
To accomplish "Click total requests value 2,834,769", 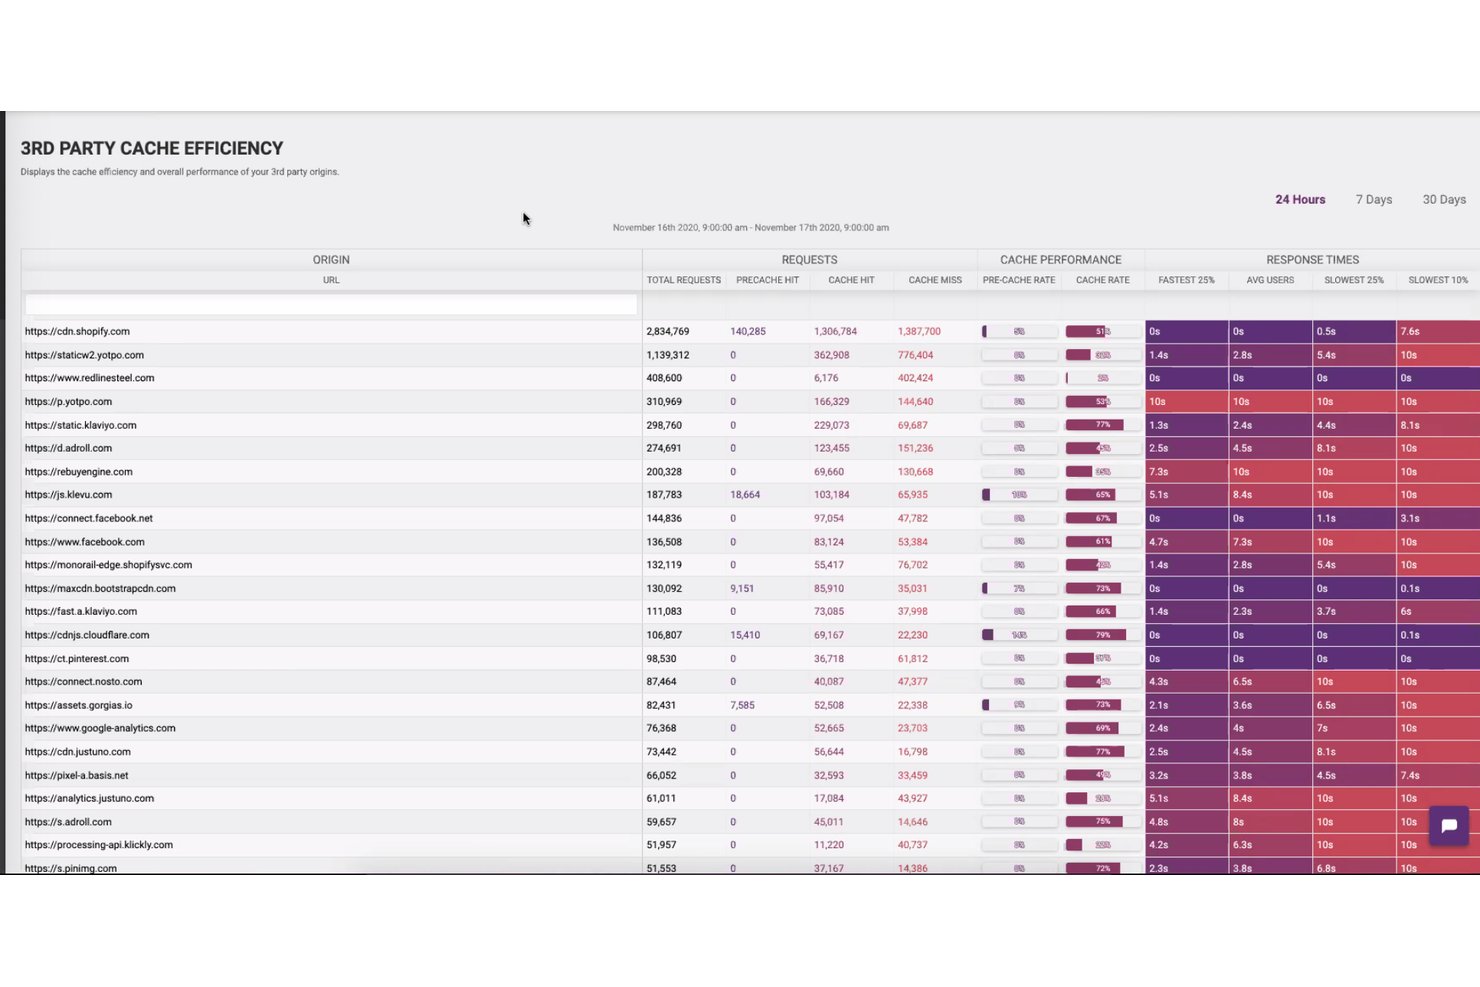I will [x=667, y=331].
